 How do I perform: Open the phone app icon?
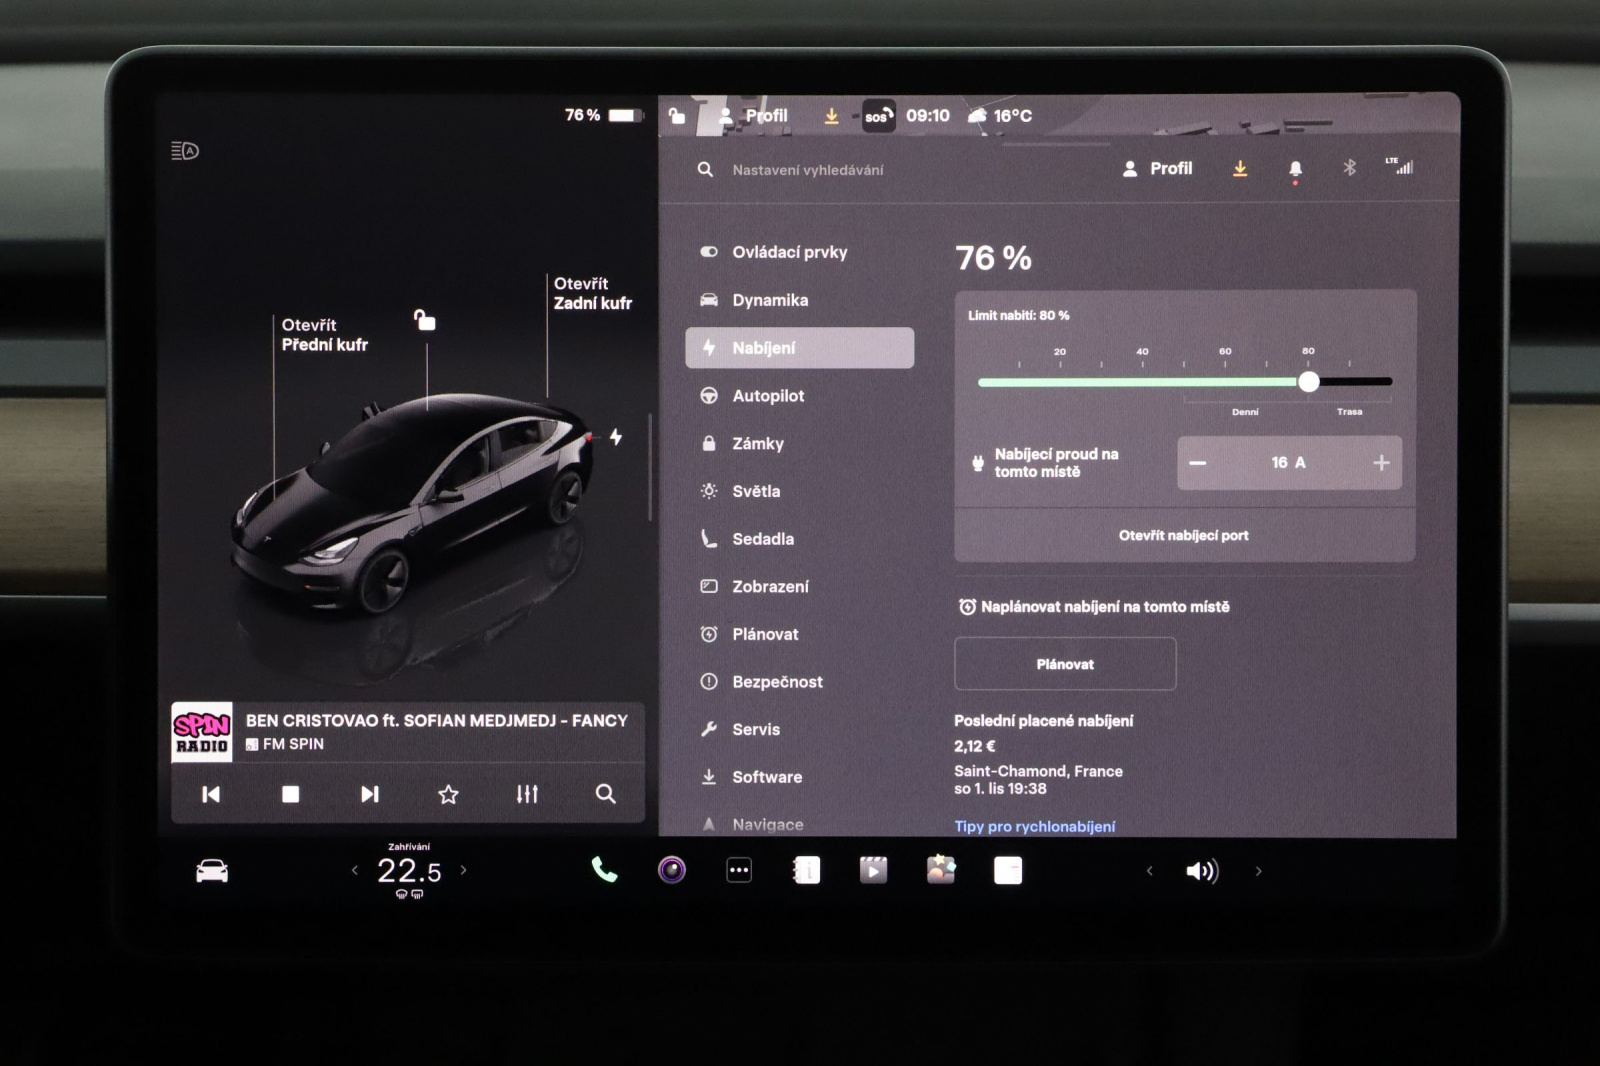(604, 870)
